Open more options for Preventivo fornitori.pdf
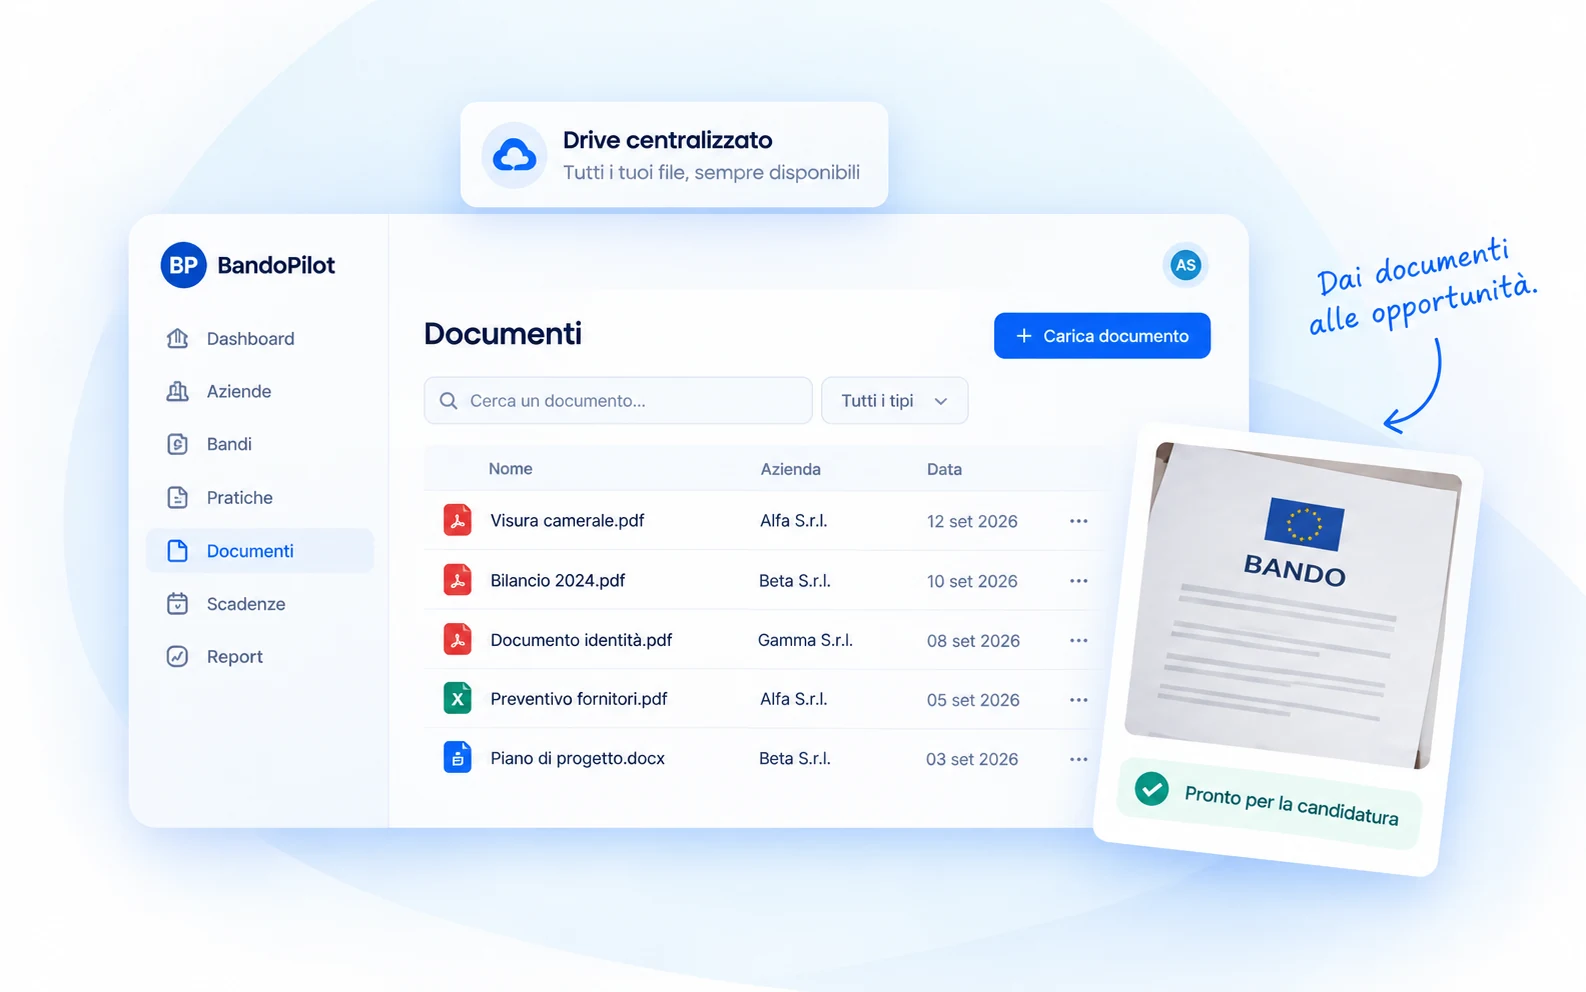 (1078, 700)
